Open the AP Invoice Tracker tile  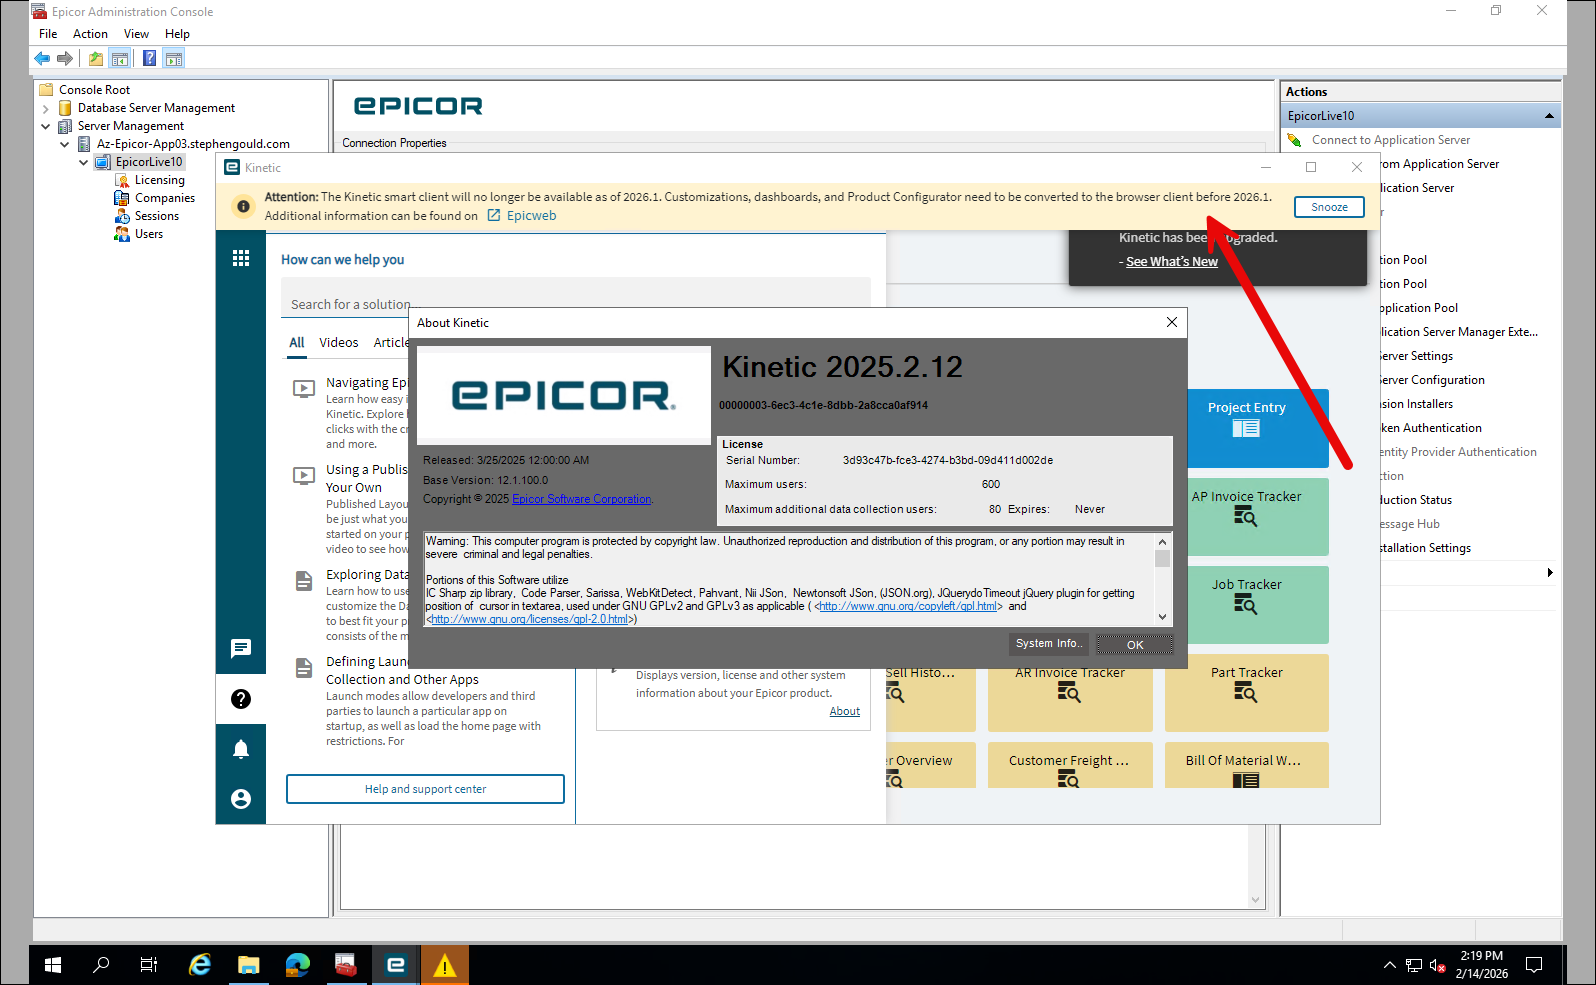[x=1247, y=516]
